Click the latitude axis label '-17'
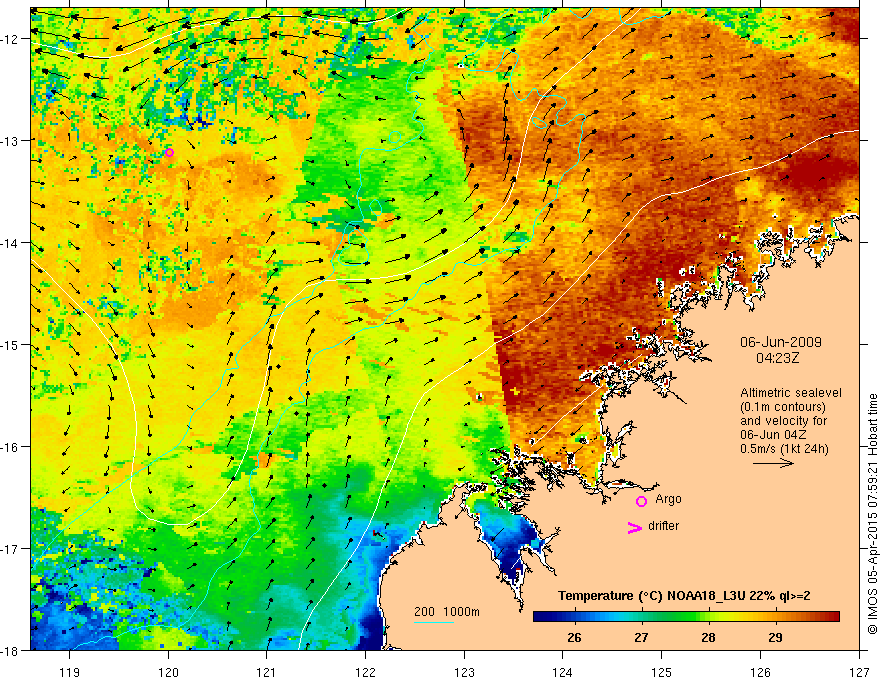 10,548
